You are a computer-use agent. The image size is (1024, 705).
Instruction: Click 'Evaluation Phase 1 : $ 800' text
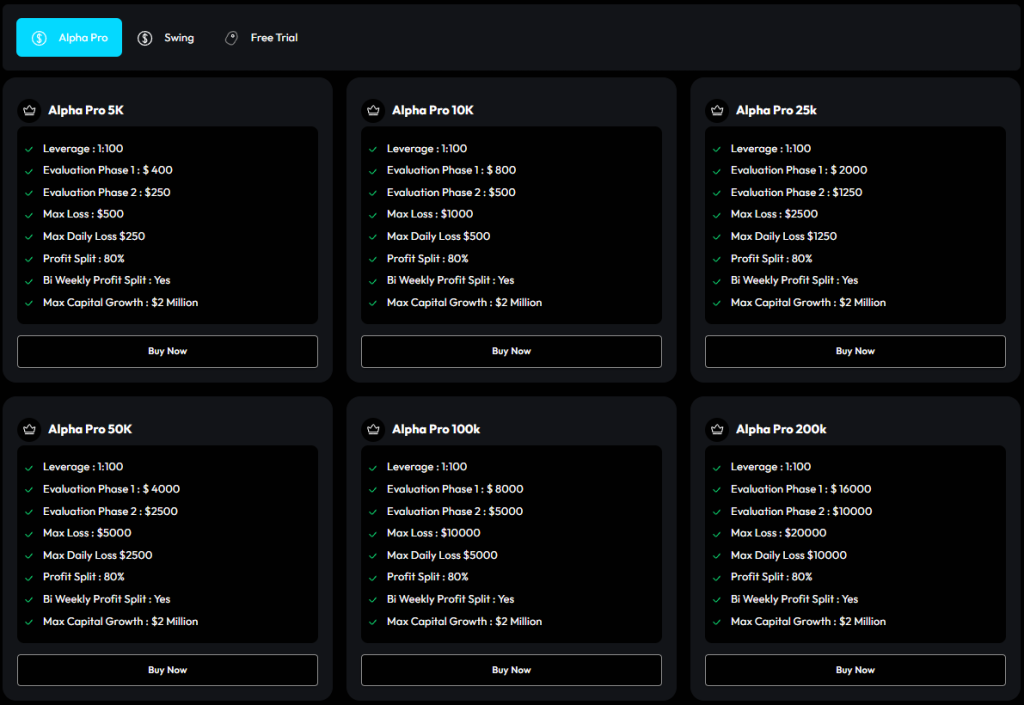[x=451, y=170]
